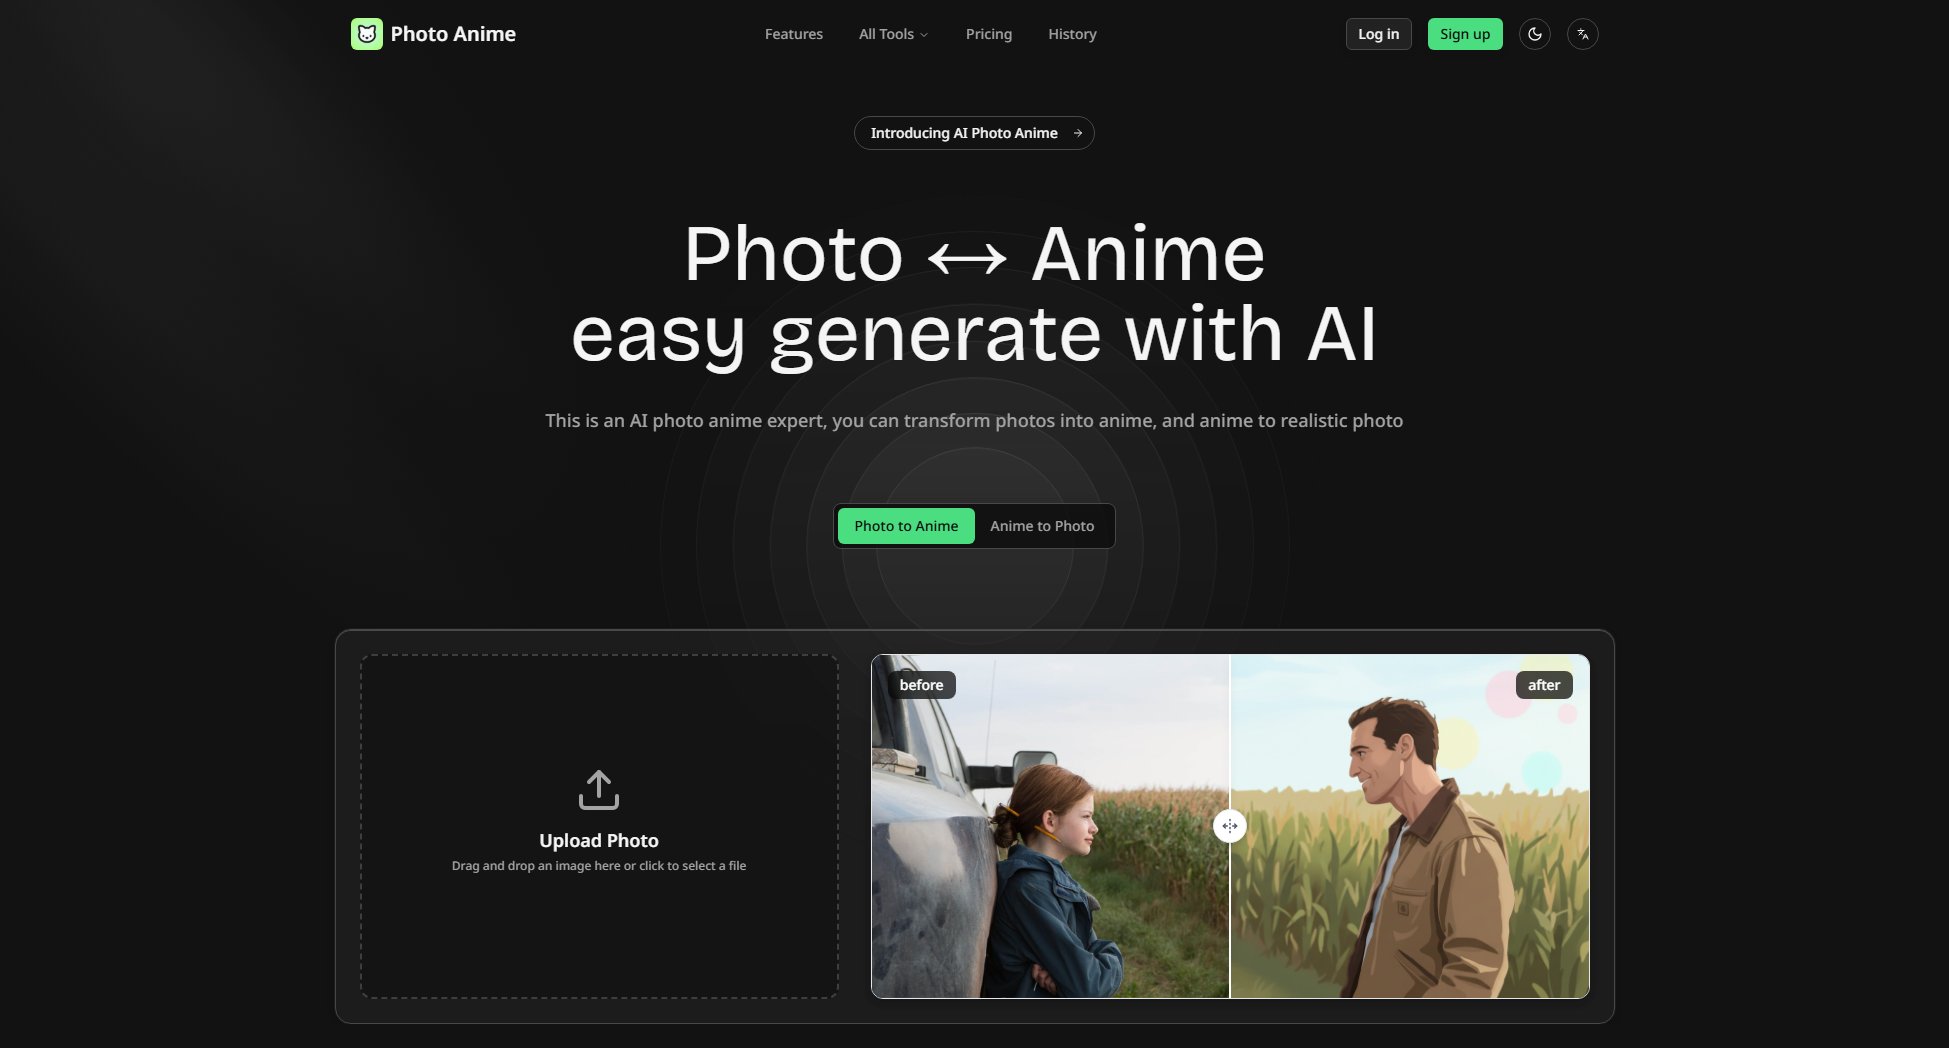Click the 'before' label badge

pyautogui.click(x=921, y=685)
